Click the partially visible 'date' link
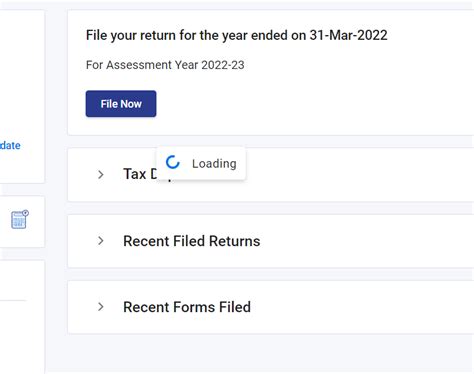Image resolution: width=474 pixels, height=374 pixels. [10, 145]
